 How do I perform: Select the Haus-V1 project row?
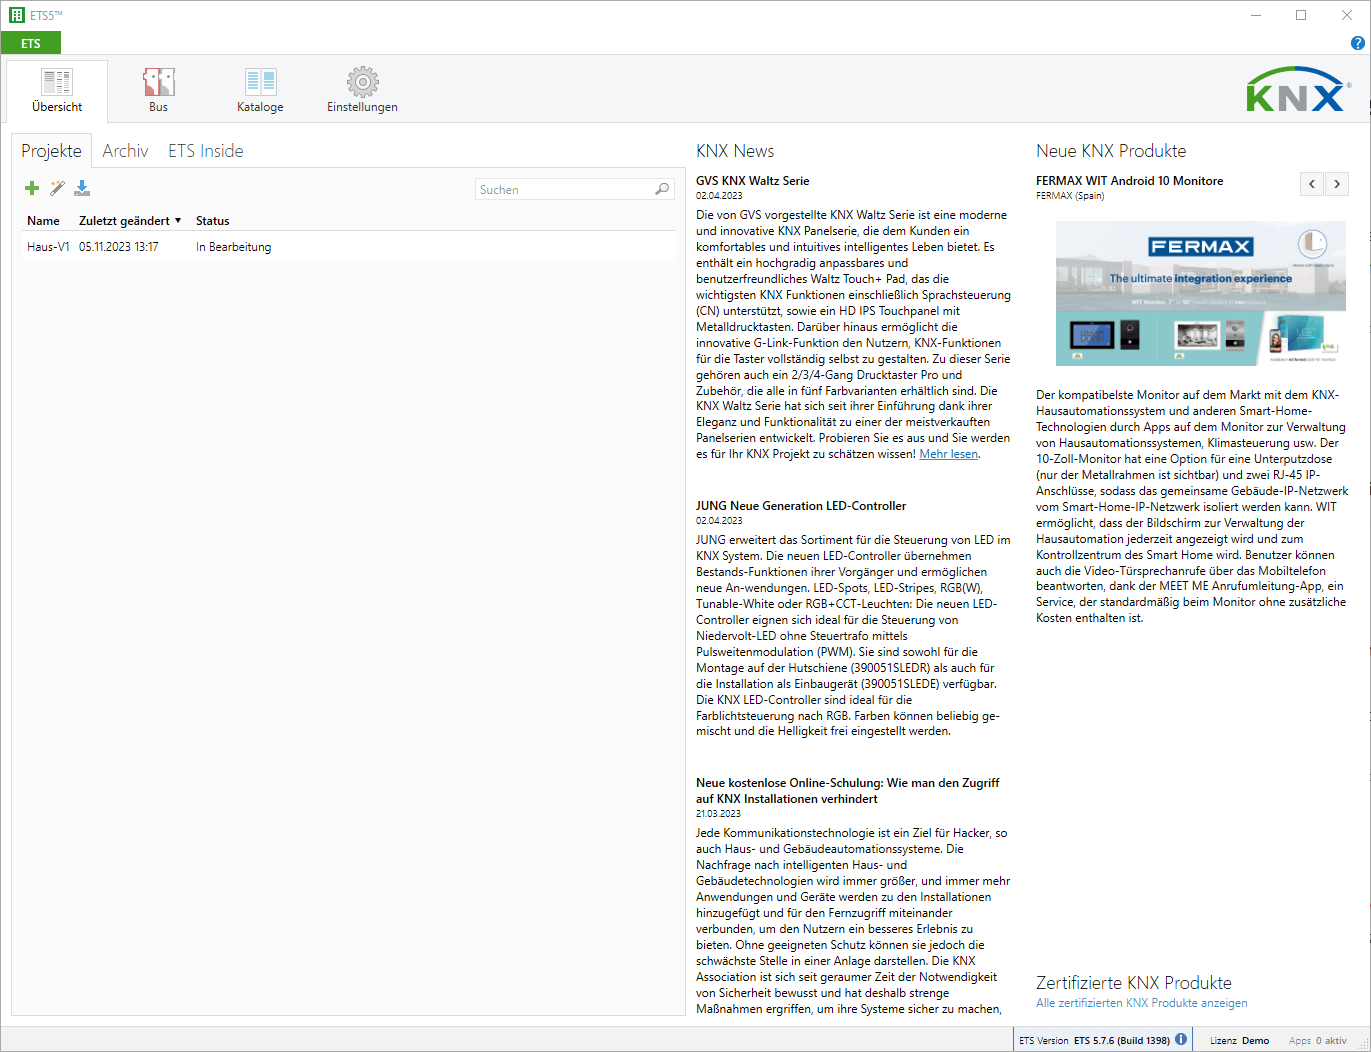tap(348, 247)
